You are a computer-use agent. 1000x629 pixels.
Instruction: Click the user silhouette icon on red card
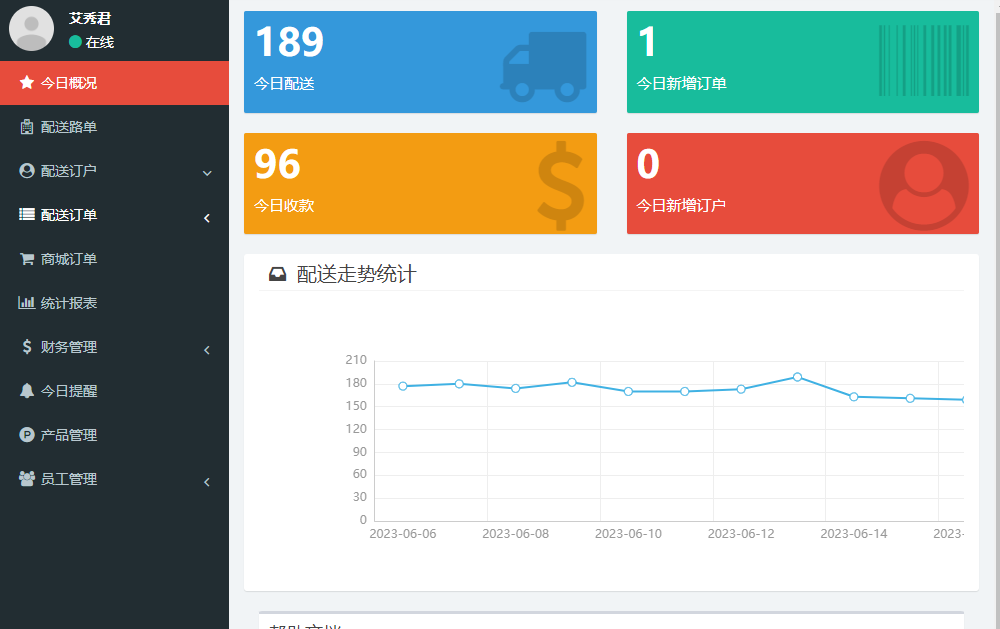[x=923, y=186]
